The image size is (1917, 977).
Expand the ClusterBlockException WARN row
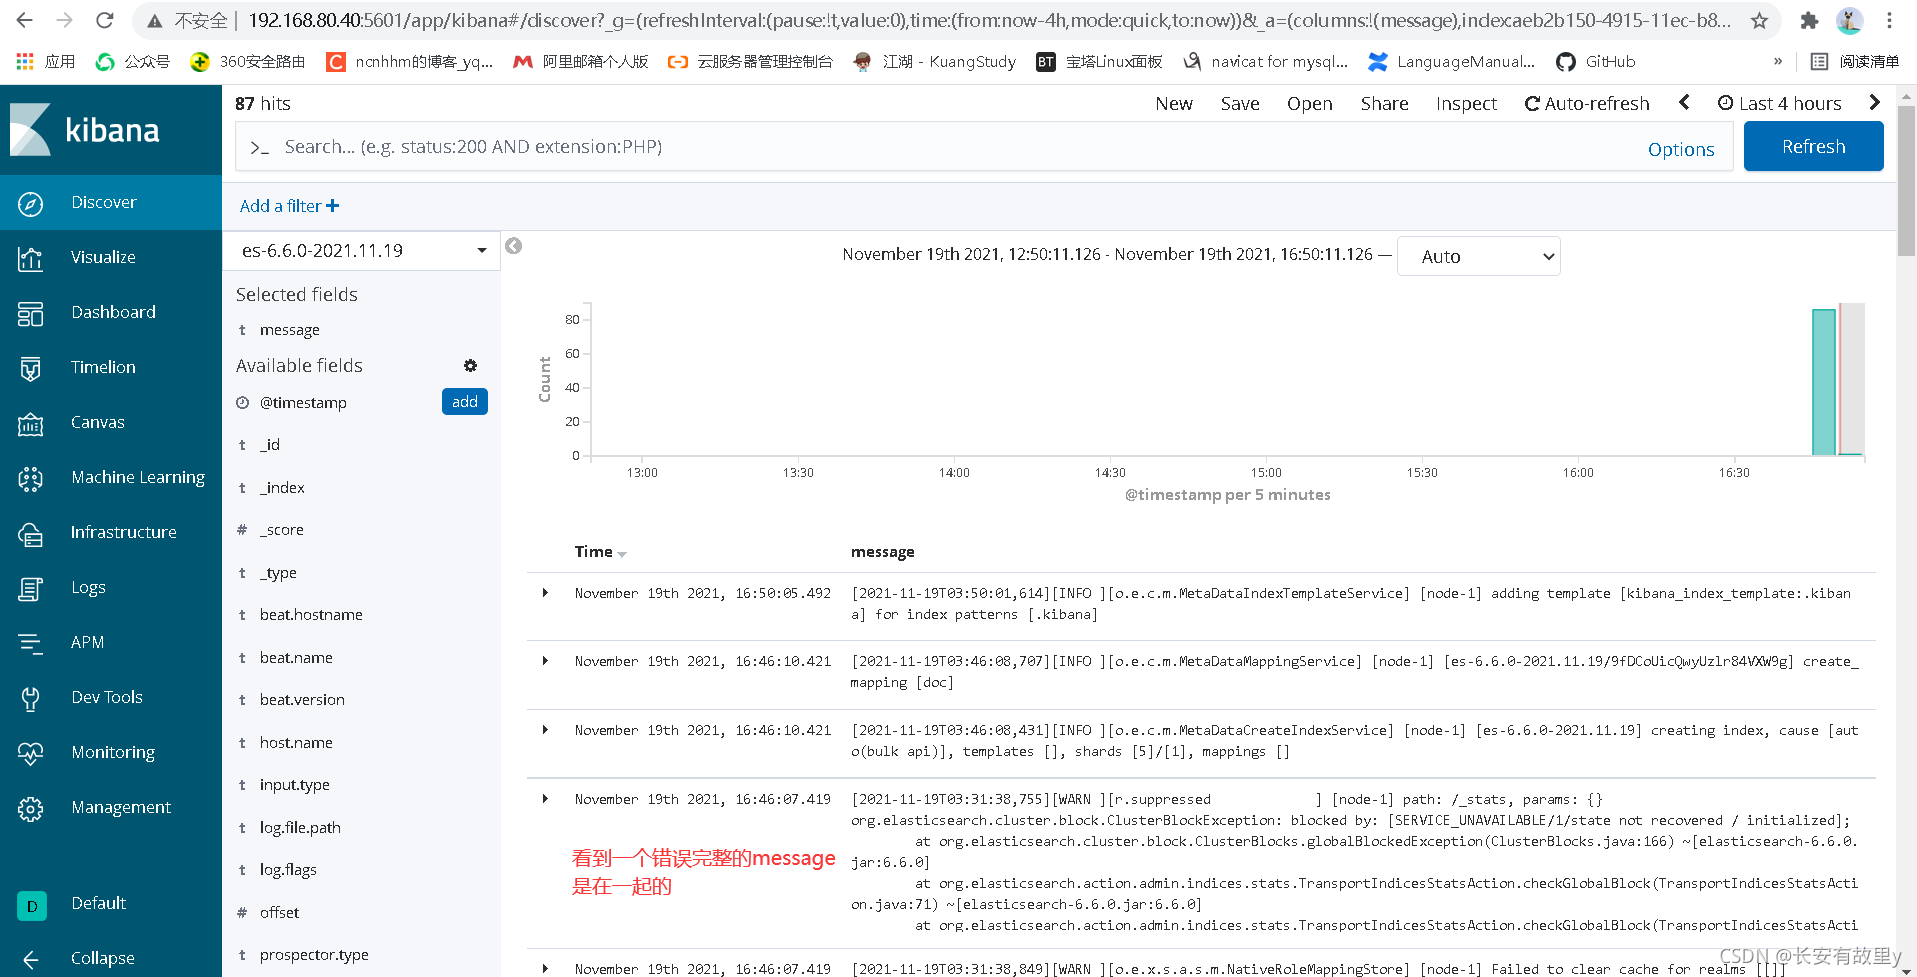pyautogui.click(x=545, y=799)
